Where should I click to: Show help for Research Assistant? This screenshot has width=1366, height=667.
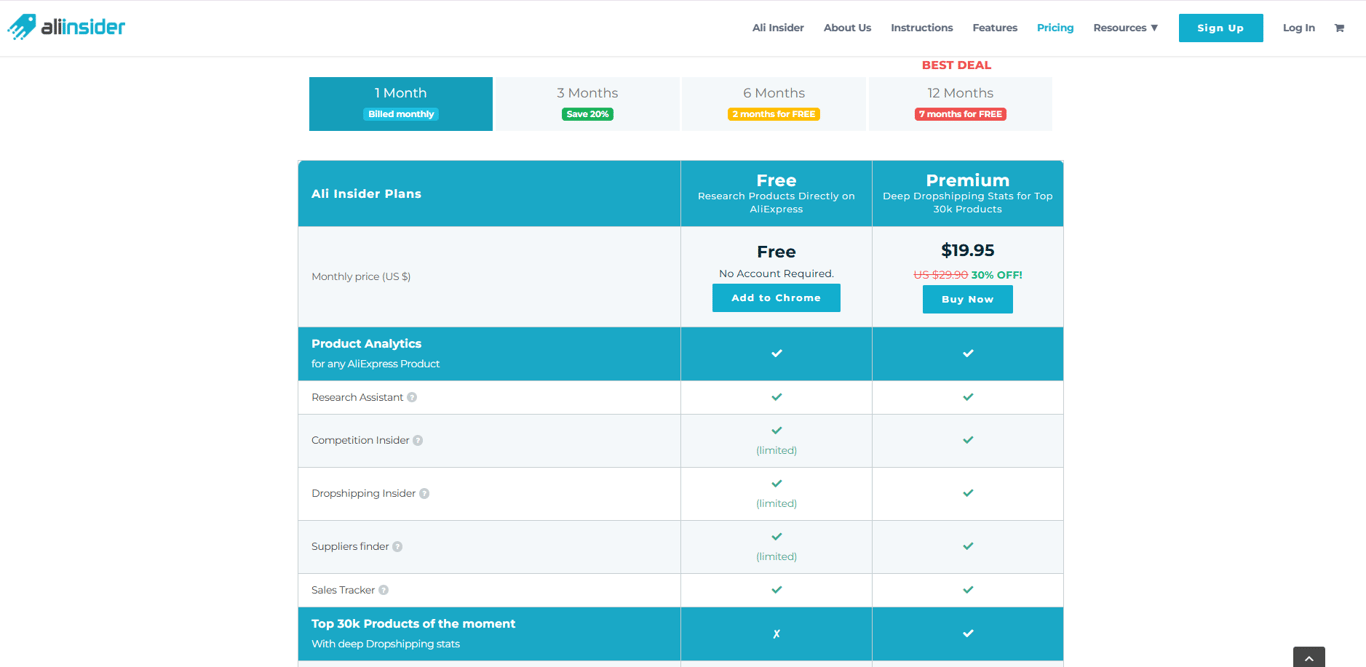[x=412, y=398]
